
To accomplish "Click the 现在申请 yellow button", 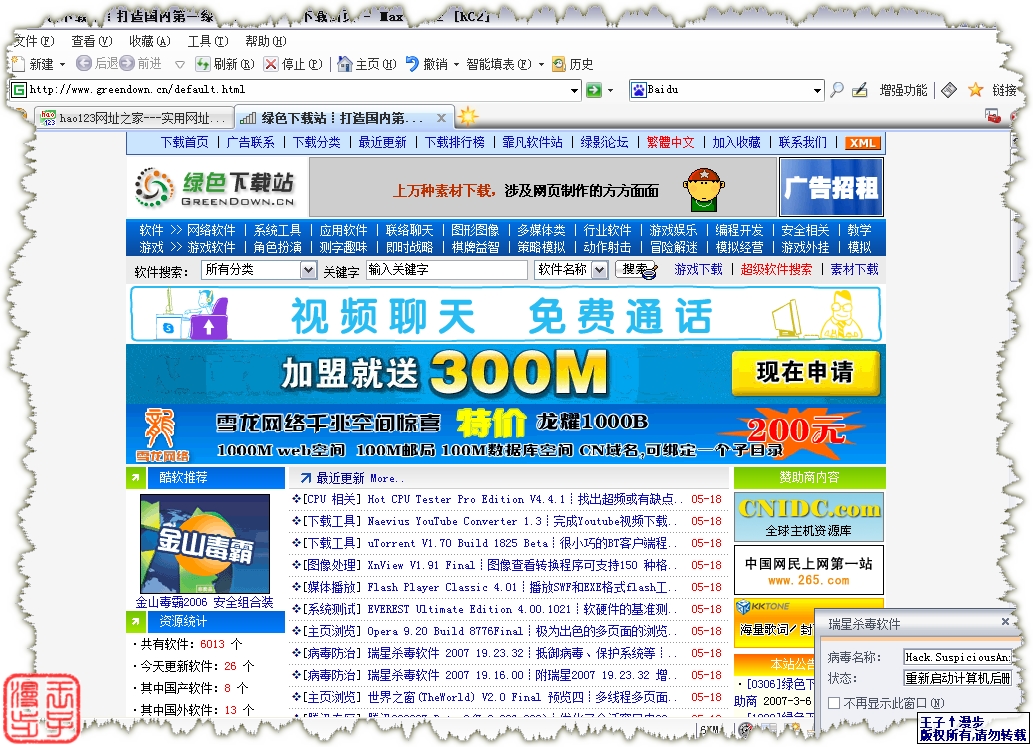I will click(805, 373).
